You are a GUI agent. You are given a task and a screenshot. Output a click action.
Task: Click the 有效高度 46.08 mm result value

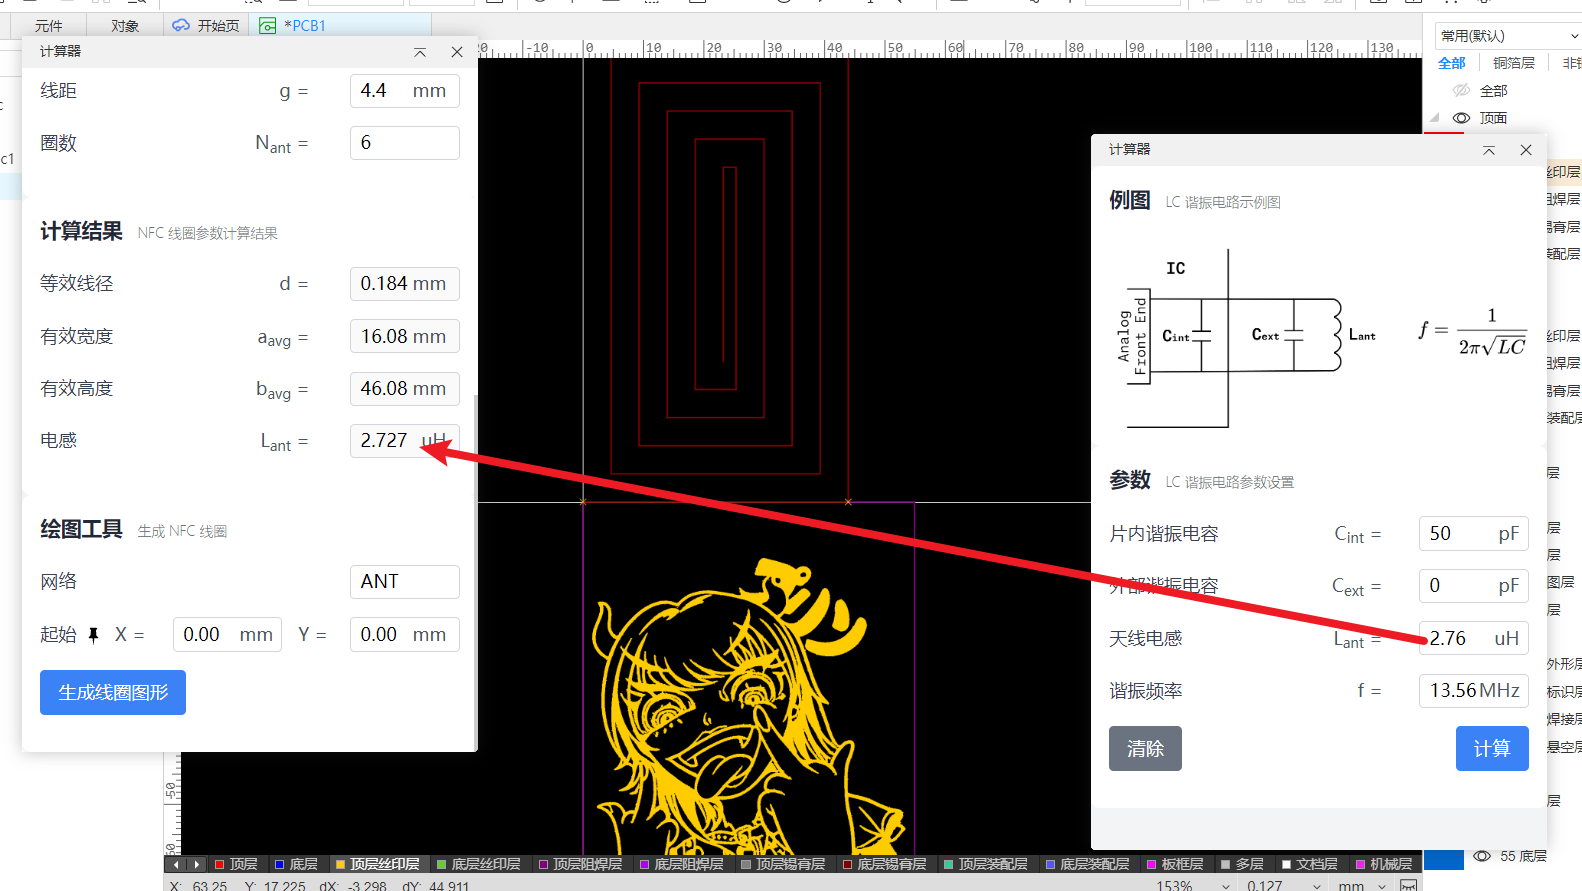(x=404, y=389)
